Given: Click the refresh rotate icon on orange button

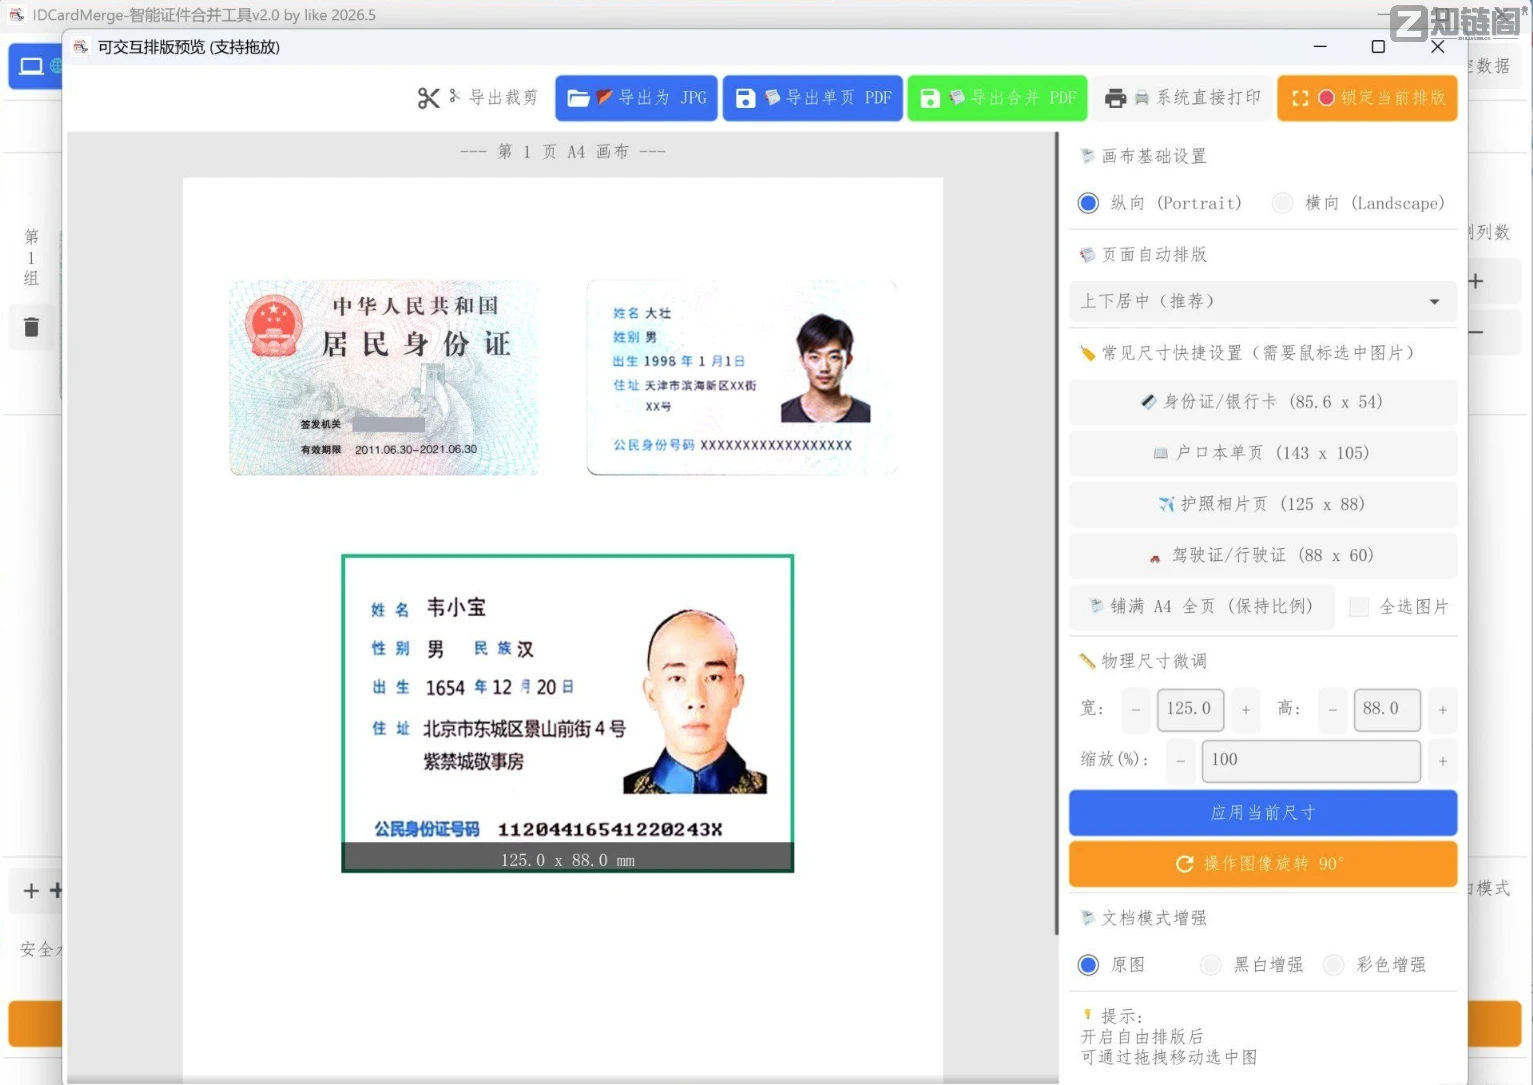Looking at the screenshot, I should 1185,864.
